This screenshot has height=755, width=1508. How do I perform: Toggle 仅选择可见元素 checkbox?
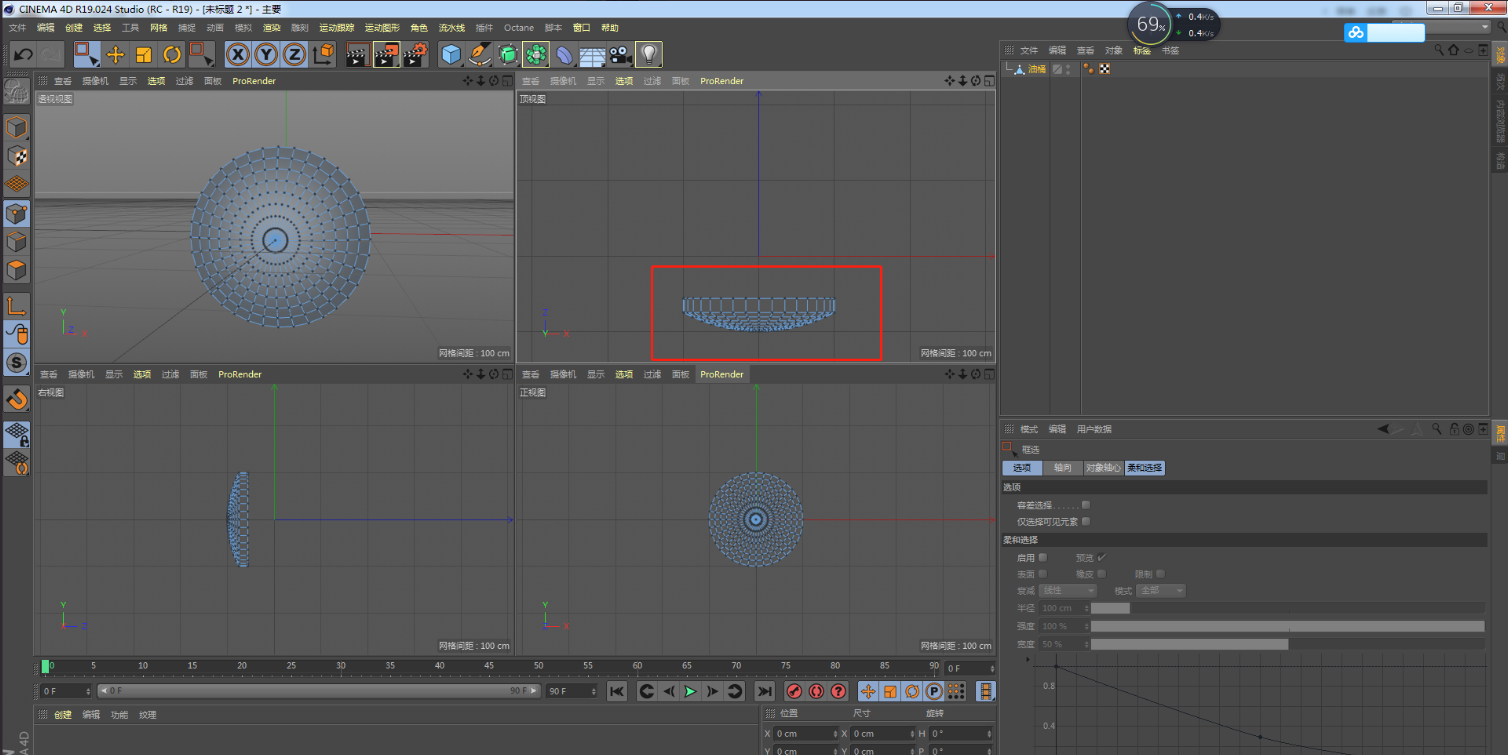[x=1086, y=521]
